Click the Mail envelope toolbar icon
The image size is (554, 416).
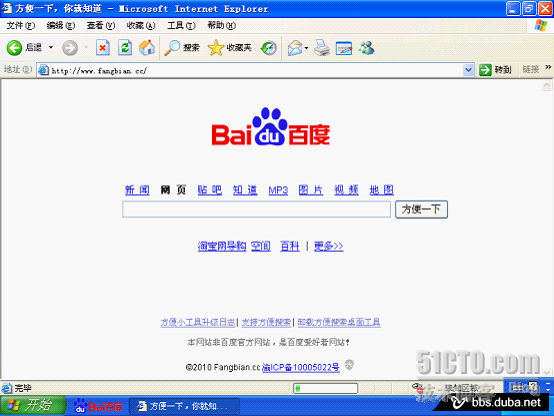click(x=295, y=48)
